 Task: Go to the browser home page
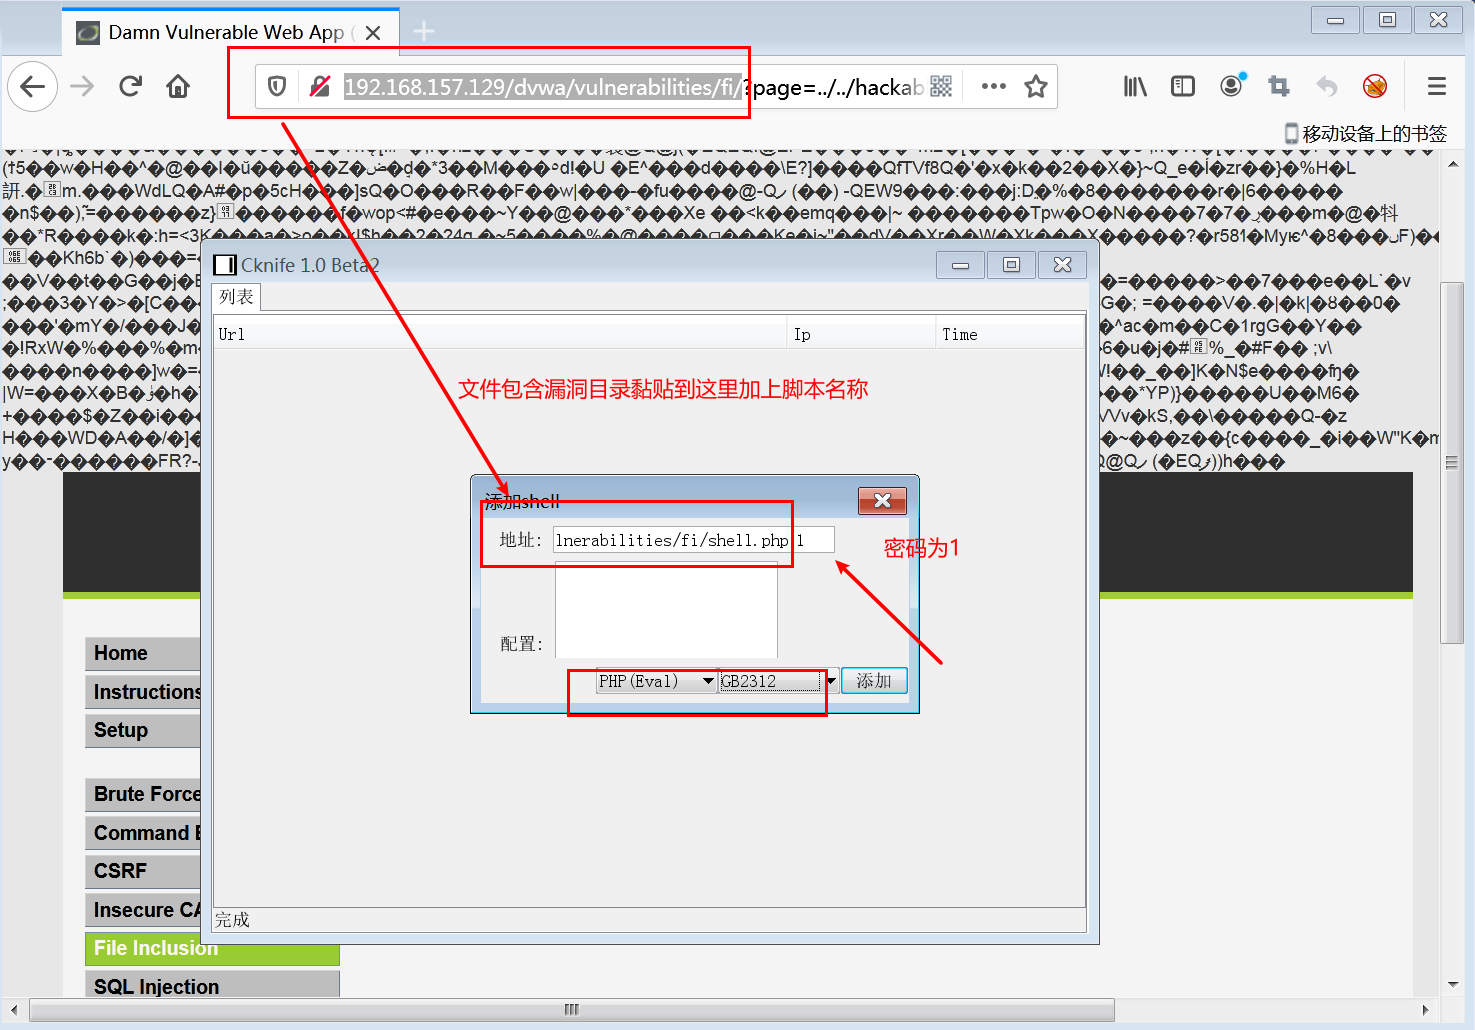[x=178, y=87]
